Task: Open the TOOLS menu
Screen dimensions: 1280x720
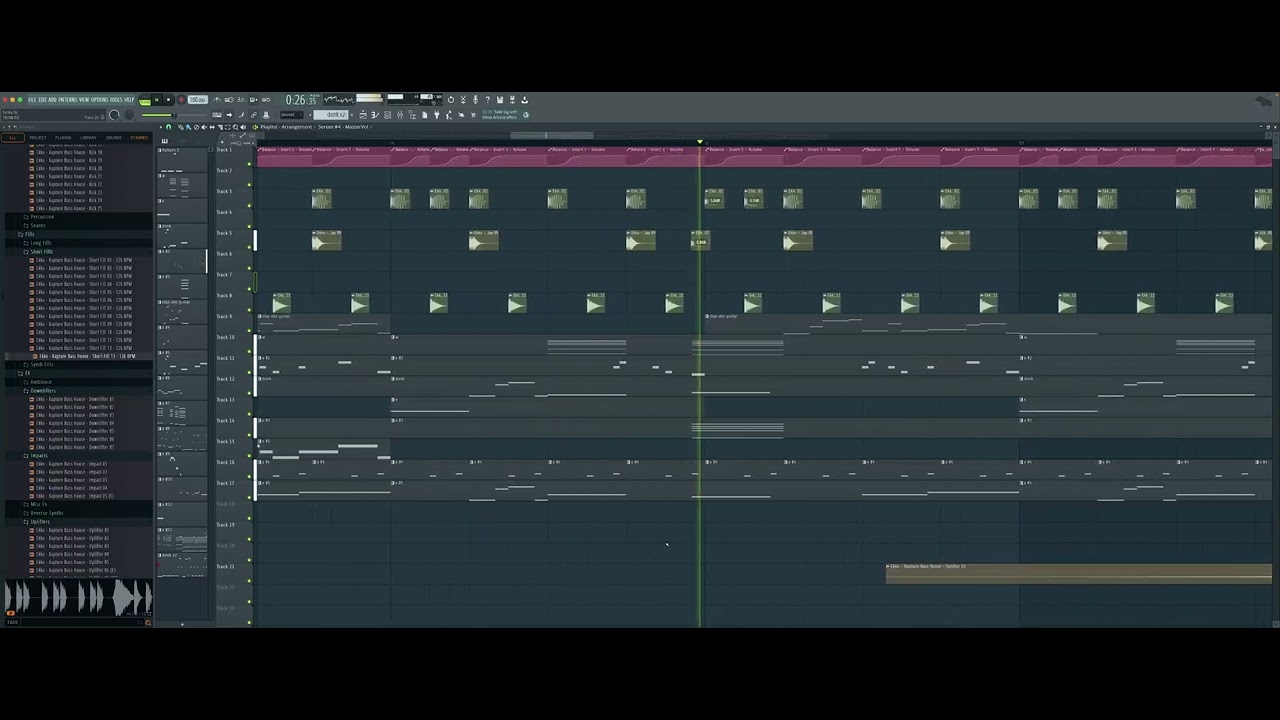Action: 116,100
